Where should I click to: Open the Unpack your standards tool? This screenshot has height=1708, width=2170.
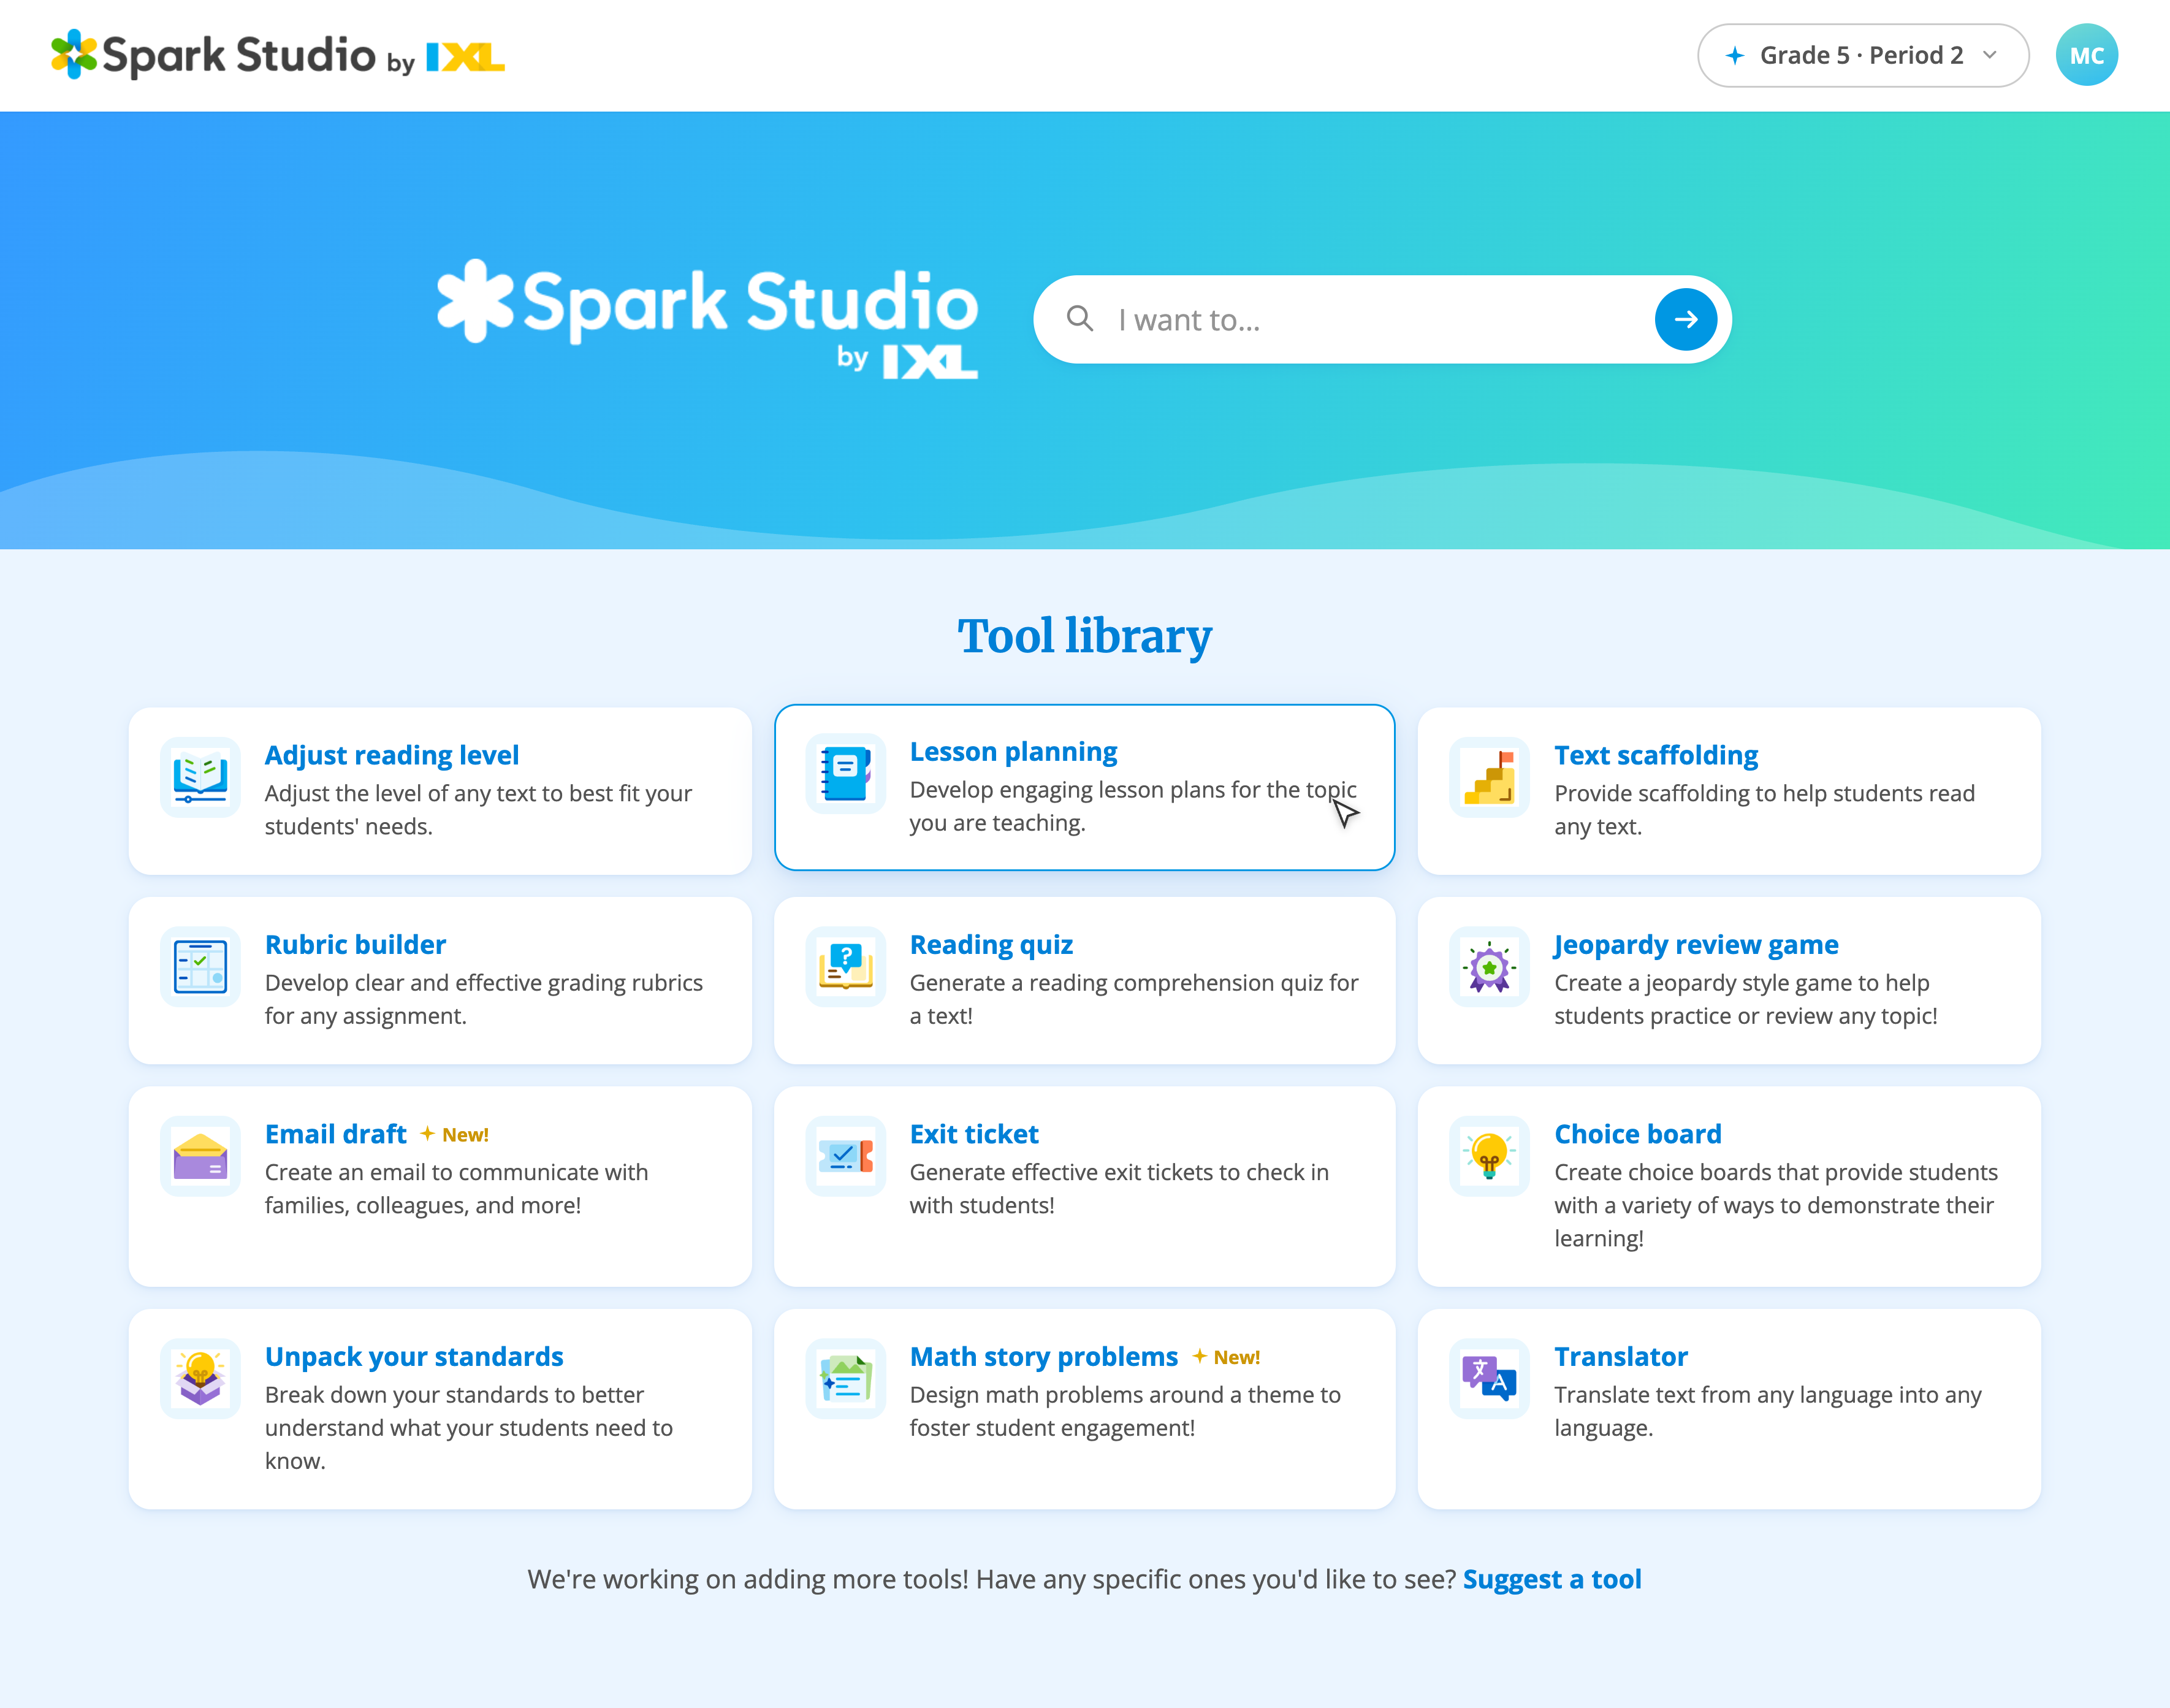440,1409
